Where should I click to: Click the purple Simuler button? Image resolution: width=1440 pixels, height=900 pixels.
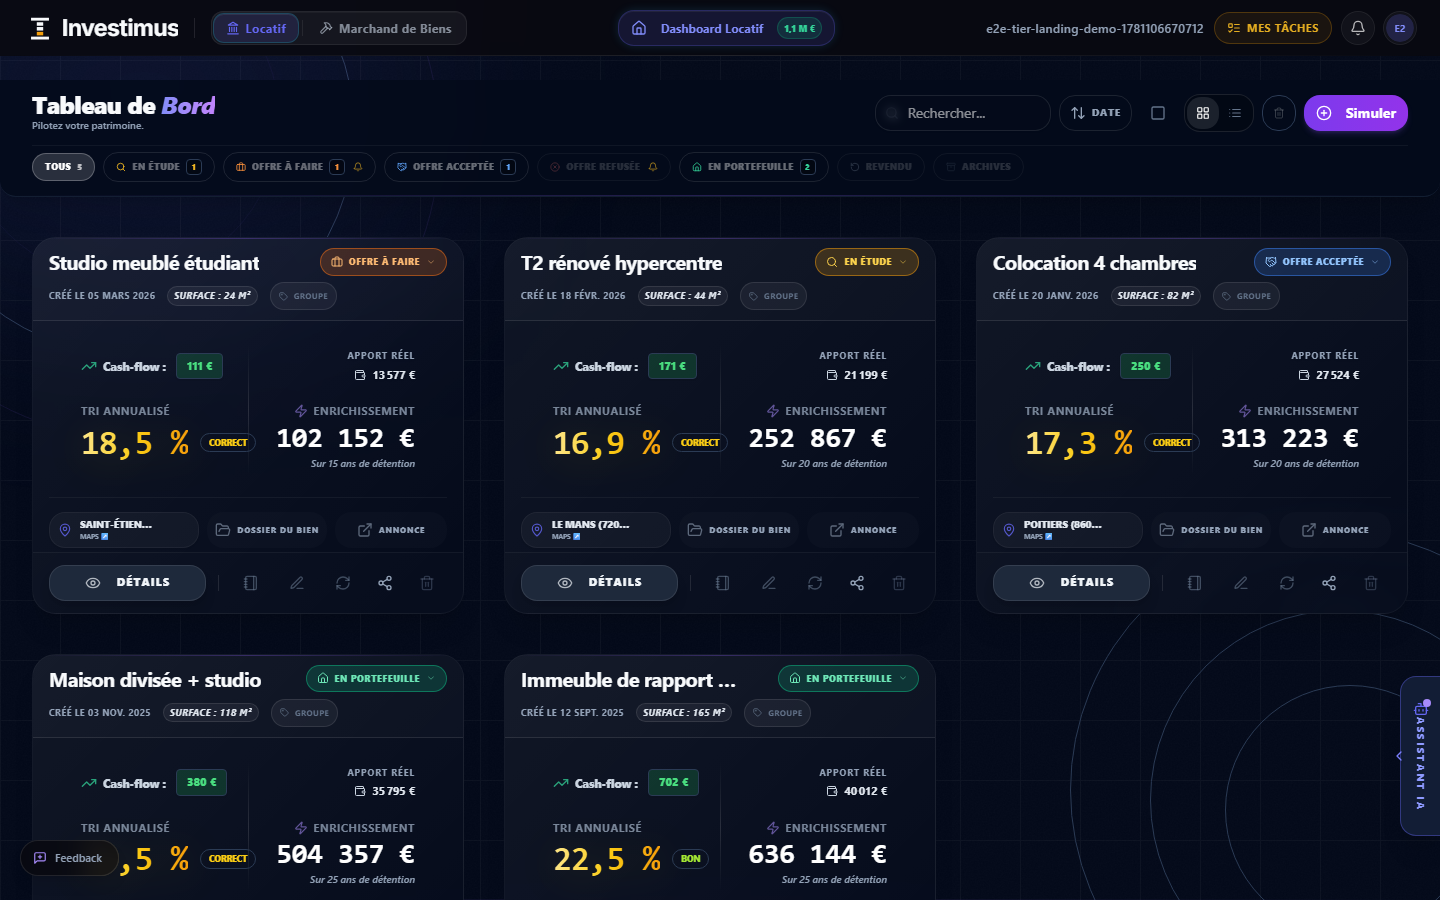tap(1356, 113)
